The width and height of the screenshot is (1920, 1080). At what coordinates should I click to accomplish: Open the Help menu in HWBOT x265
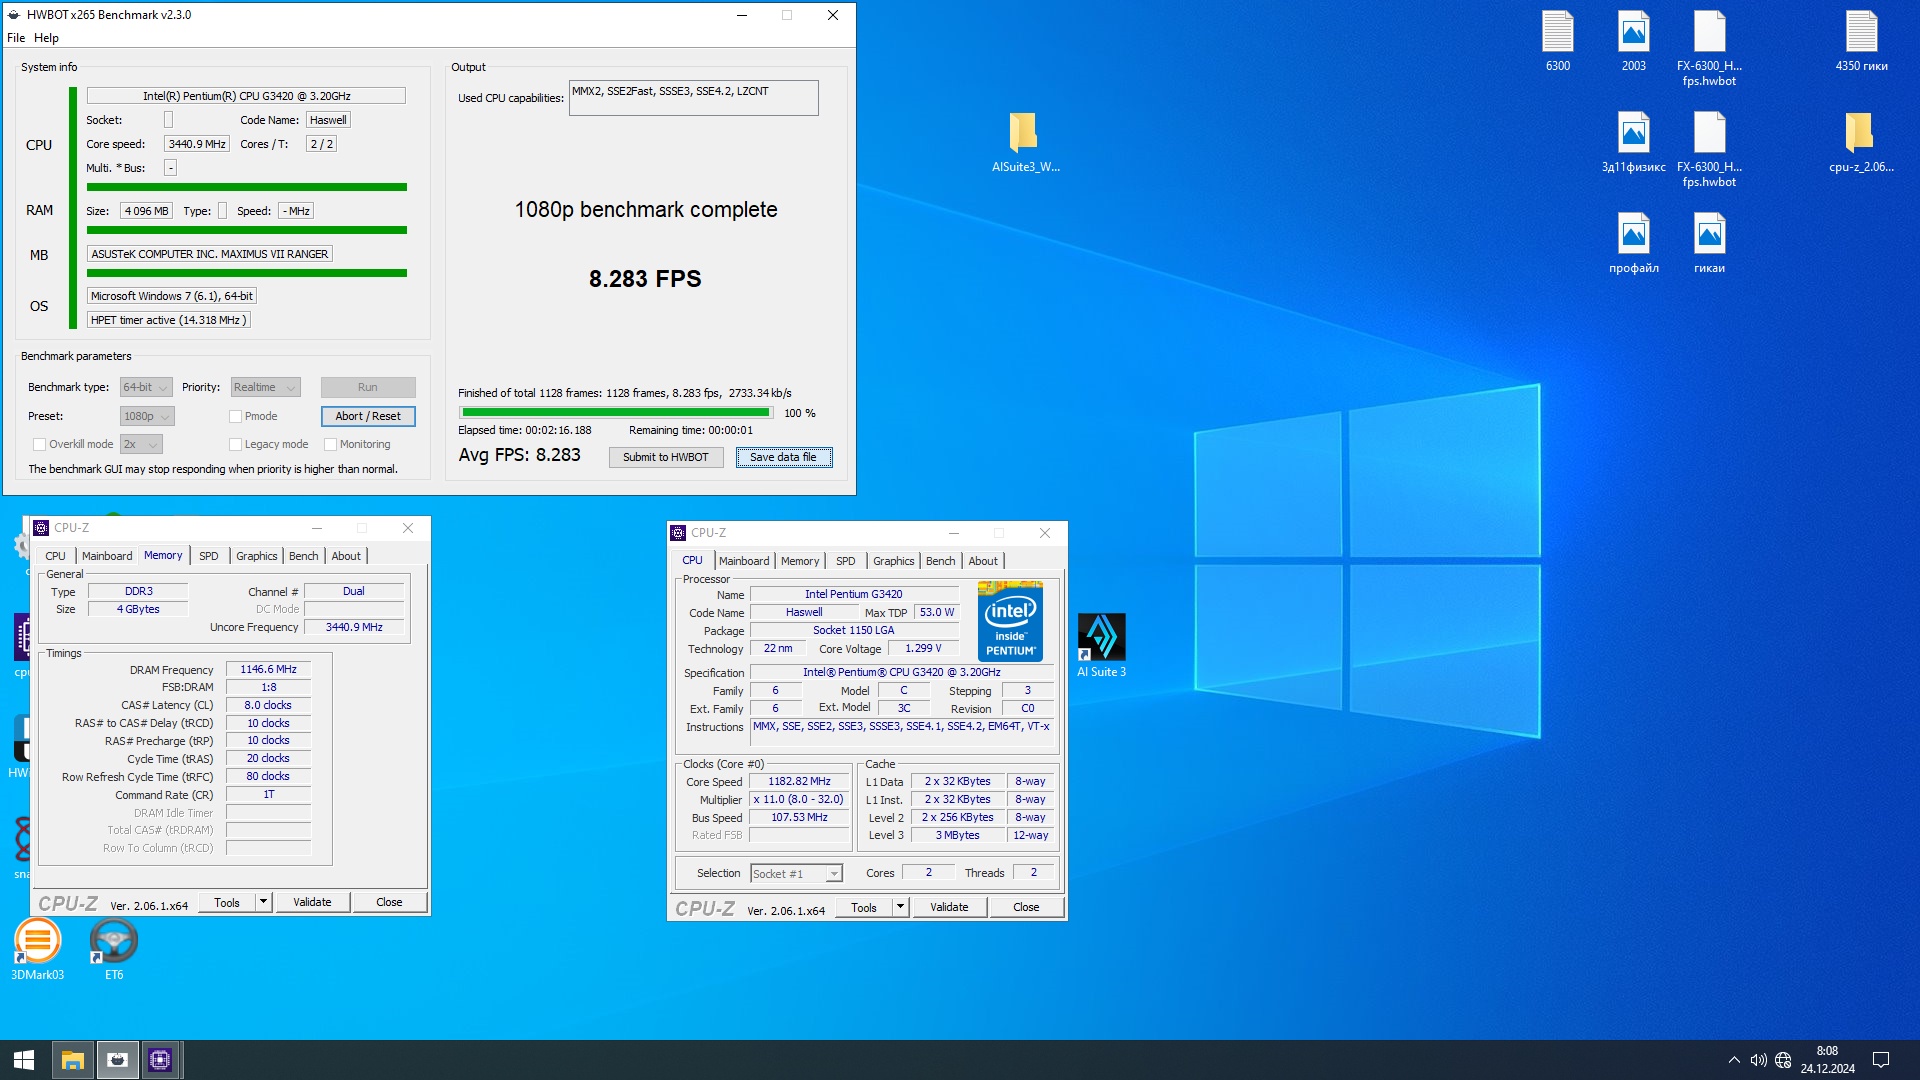pos(46,38)
